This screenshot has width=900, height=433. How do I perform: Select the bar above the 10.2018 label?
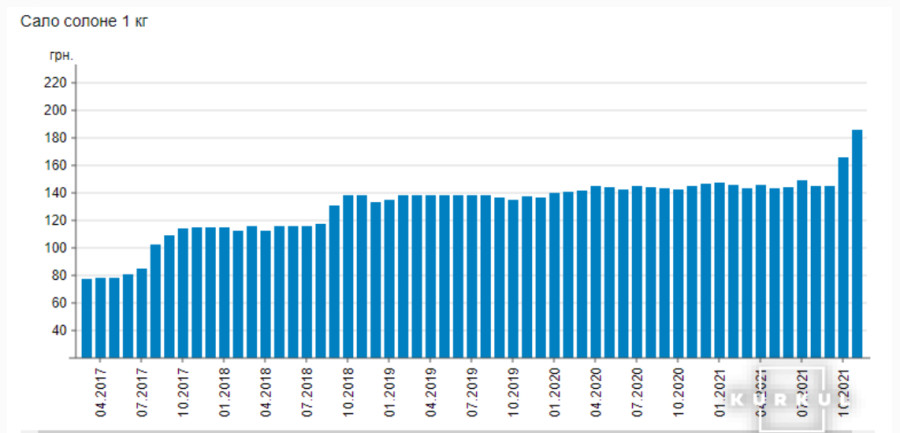tap(348, 276)
